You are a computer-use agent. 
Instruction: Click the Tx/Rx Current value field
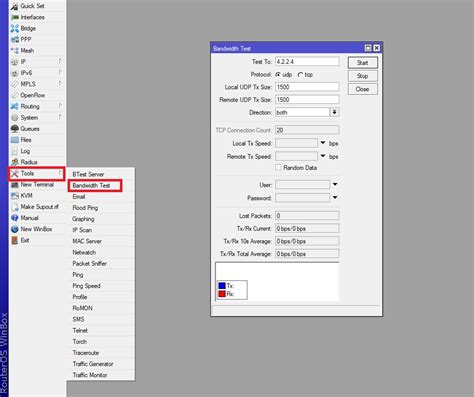click(307, 228)
